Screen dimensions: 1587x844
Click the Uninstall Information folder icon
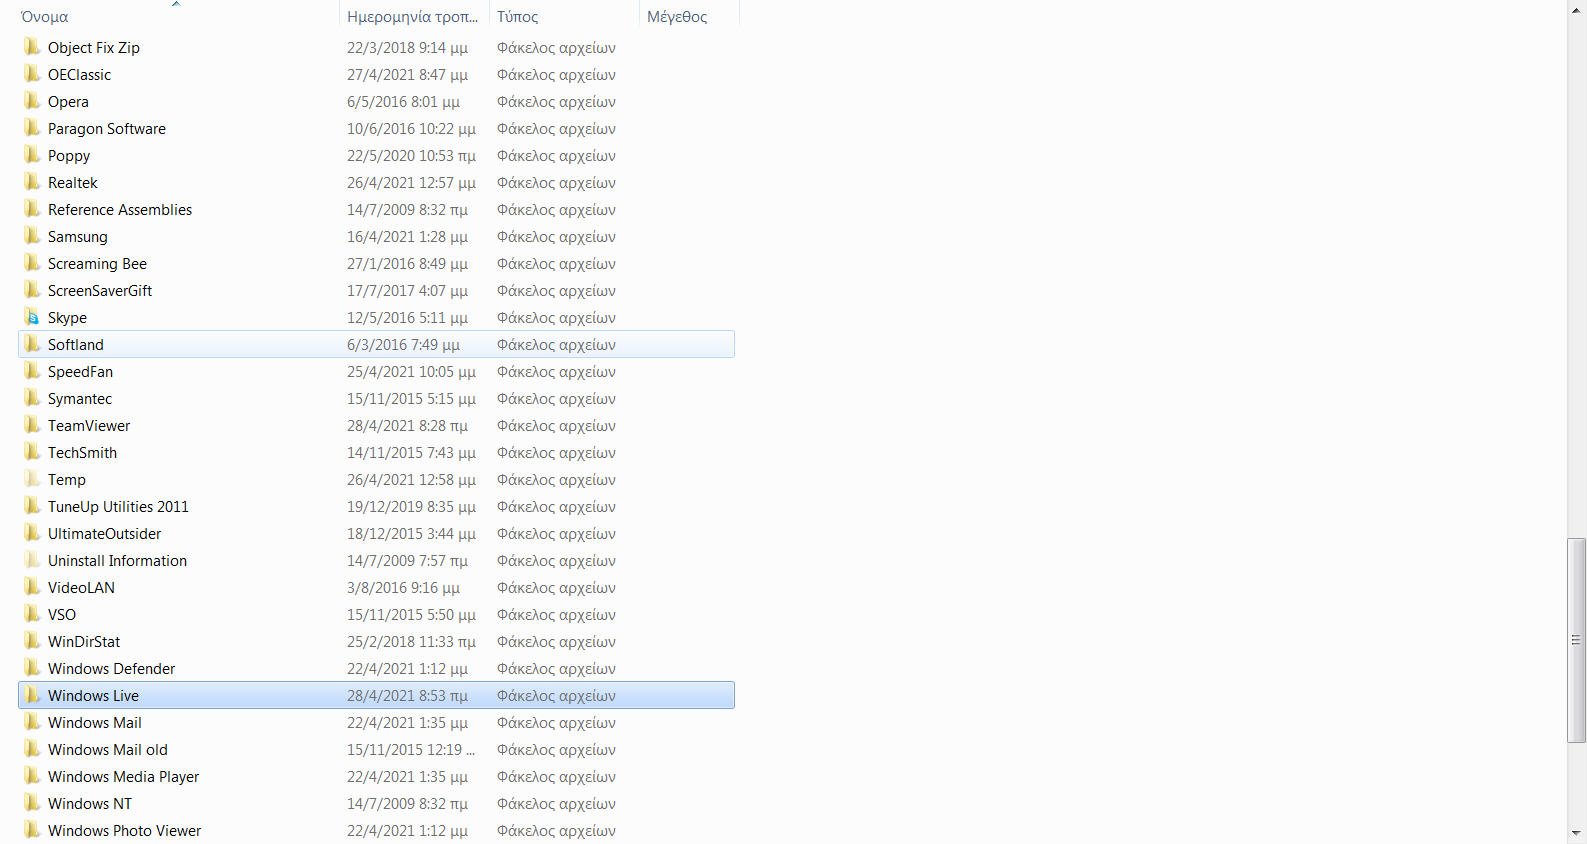[x=33, y=560]
